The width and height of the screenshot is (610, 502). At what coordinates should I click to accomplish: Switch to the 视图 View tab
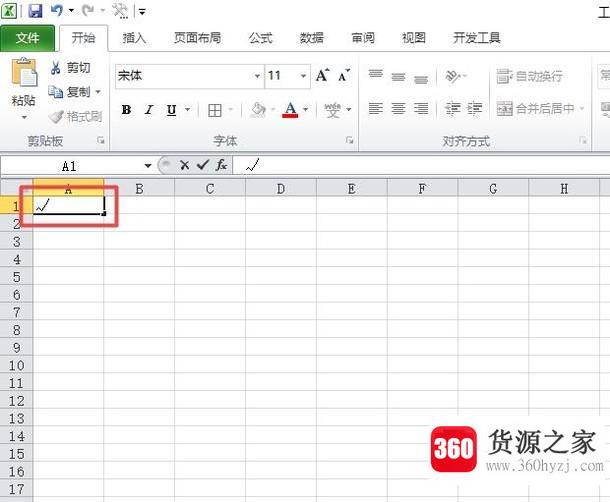[414, 38]
